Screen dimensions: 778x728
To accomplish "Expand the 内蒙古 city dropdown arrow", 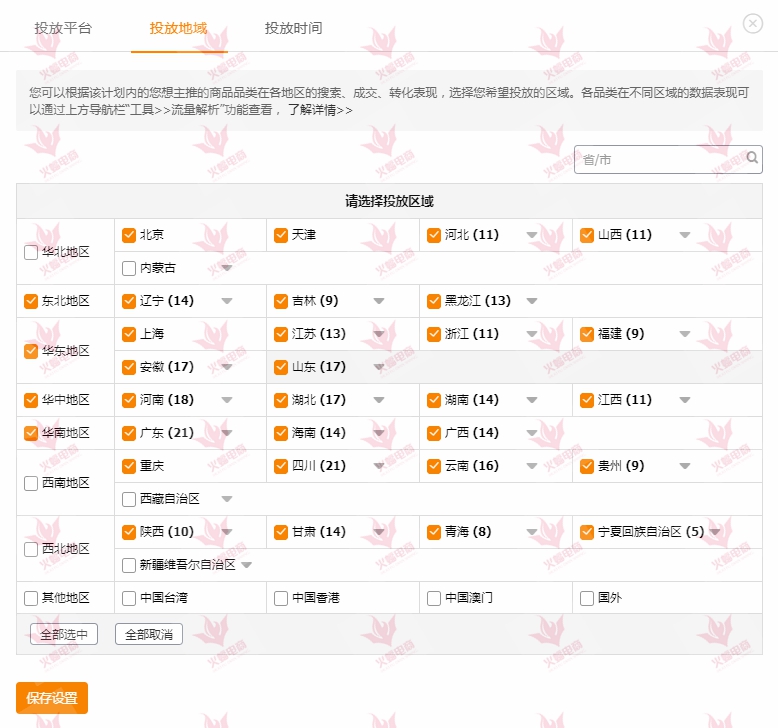I will pyautogui.click(x=227, y=268).
